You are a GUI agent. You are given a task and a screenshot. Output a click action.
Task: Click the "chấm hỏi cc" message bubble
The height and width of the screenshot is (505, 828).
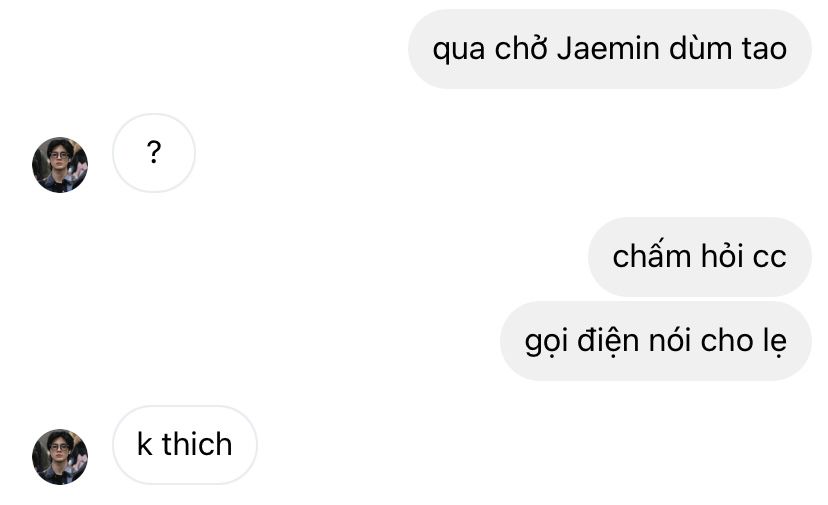pos(699,257)
